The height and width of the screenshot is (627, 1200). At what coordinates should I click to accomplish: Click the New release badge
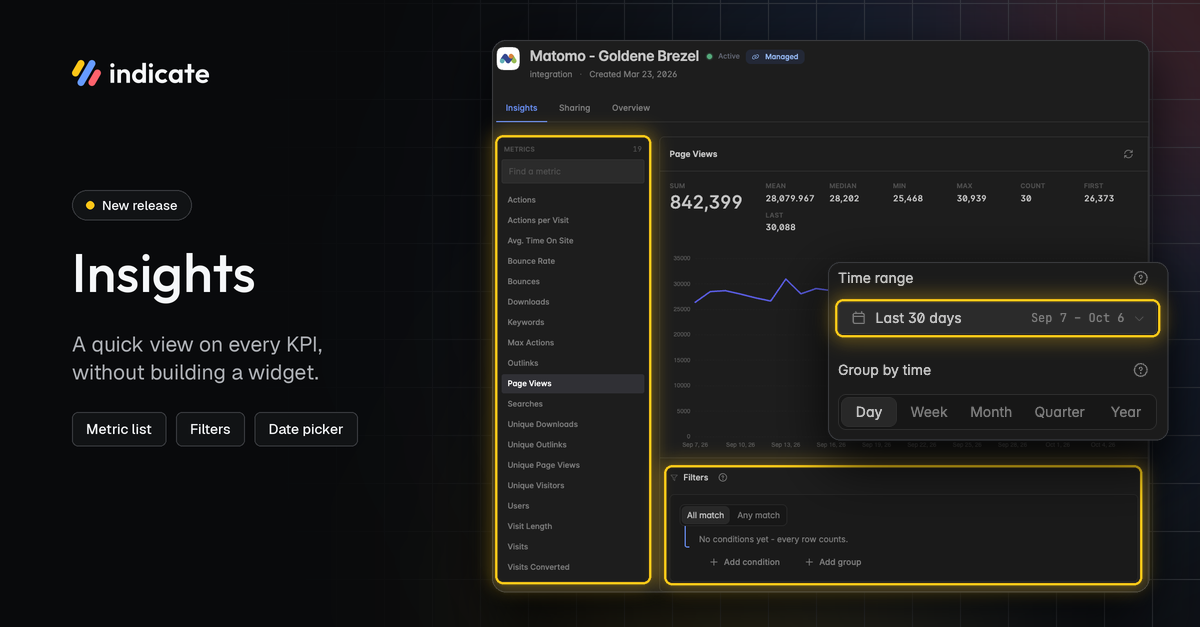[x=132, y=205]
